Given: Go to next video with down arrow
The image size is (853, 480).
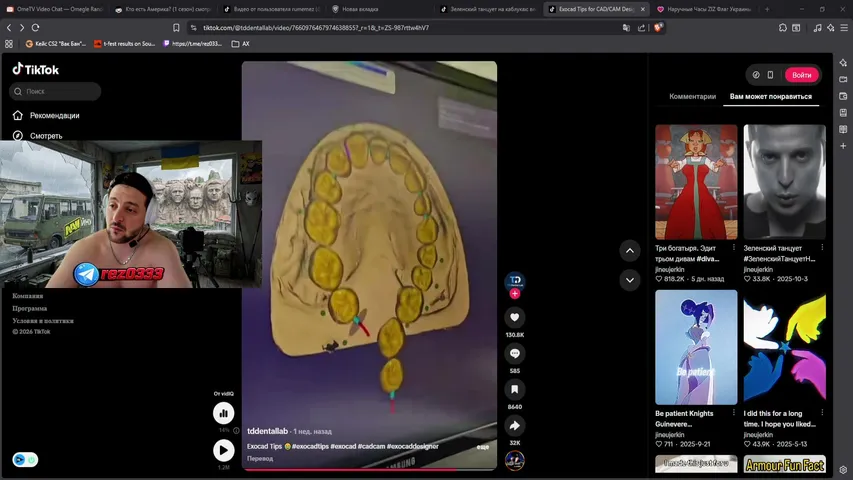Looking at the screenshot, I should coord(629,280).
